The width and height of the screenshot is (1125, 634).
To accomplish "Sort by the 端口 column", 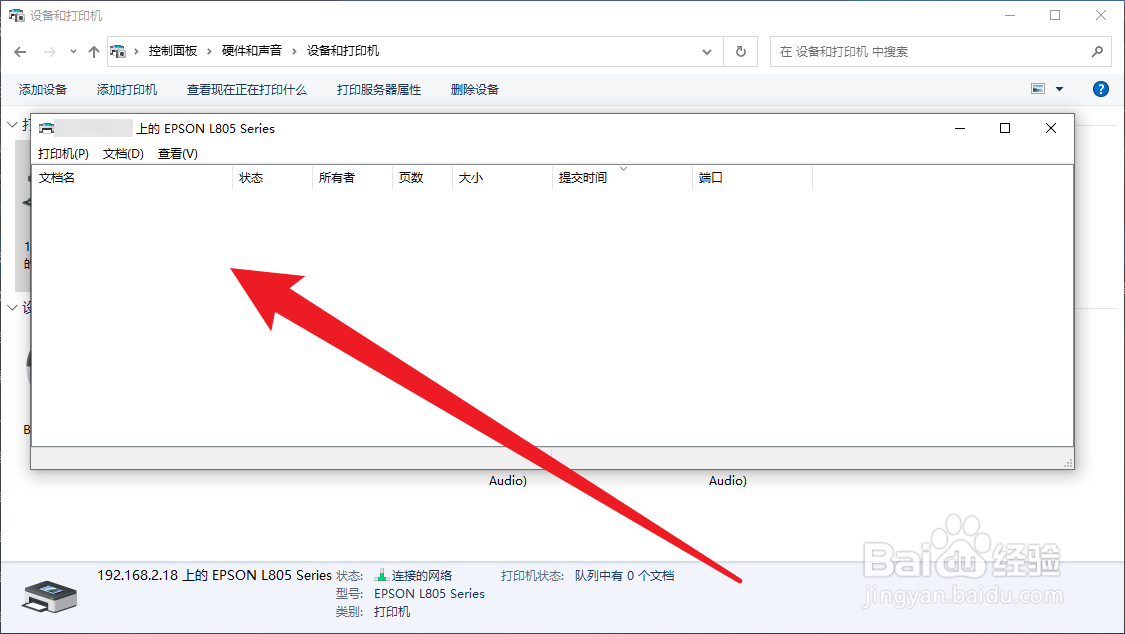I will (x=753, y=178).
